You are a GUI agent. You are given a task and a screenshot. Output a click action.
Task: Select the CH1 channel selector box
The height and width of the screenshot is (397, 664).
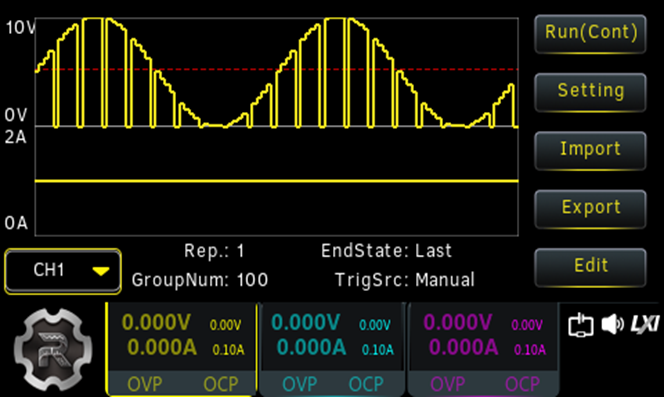(63, 271)
